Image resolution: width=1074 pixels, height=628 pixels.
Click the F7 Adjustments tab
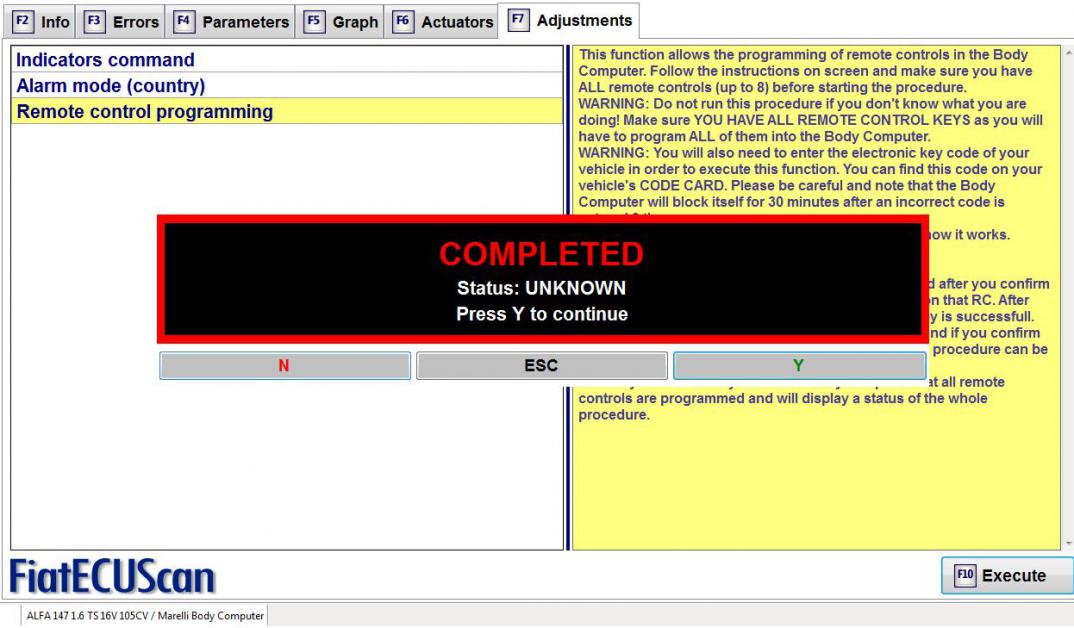click(x=571, y=21)
